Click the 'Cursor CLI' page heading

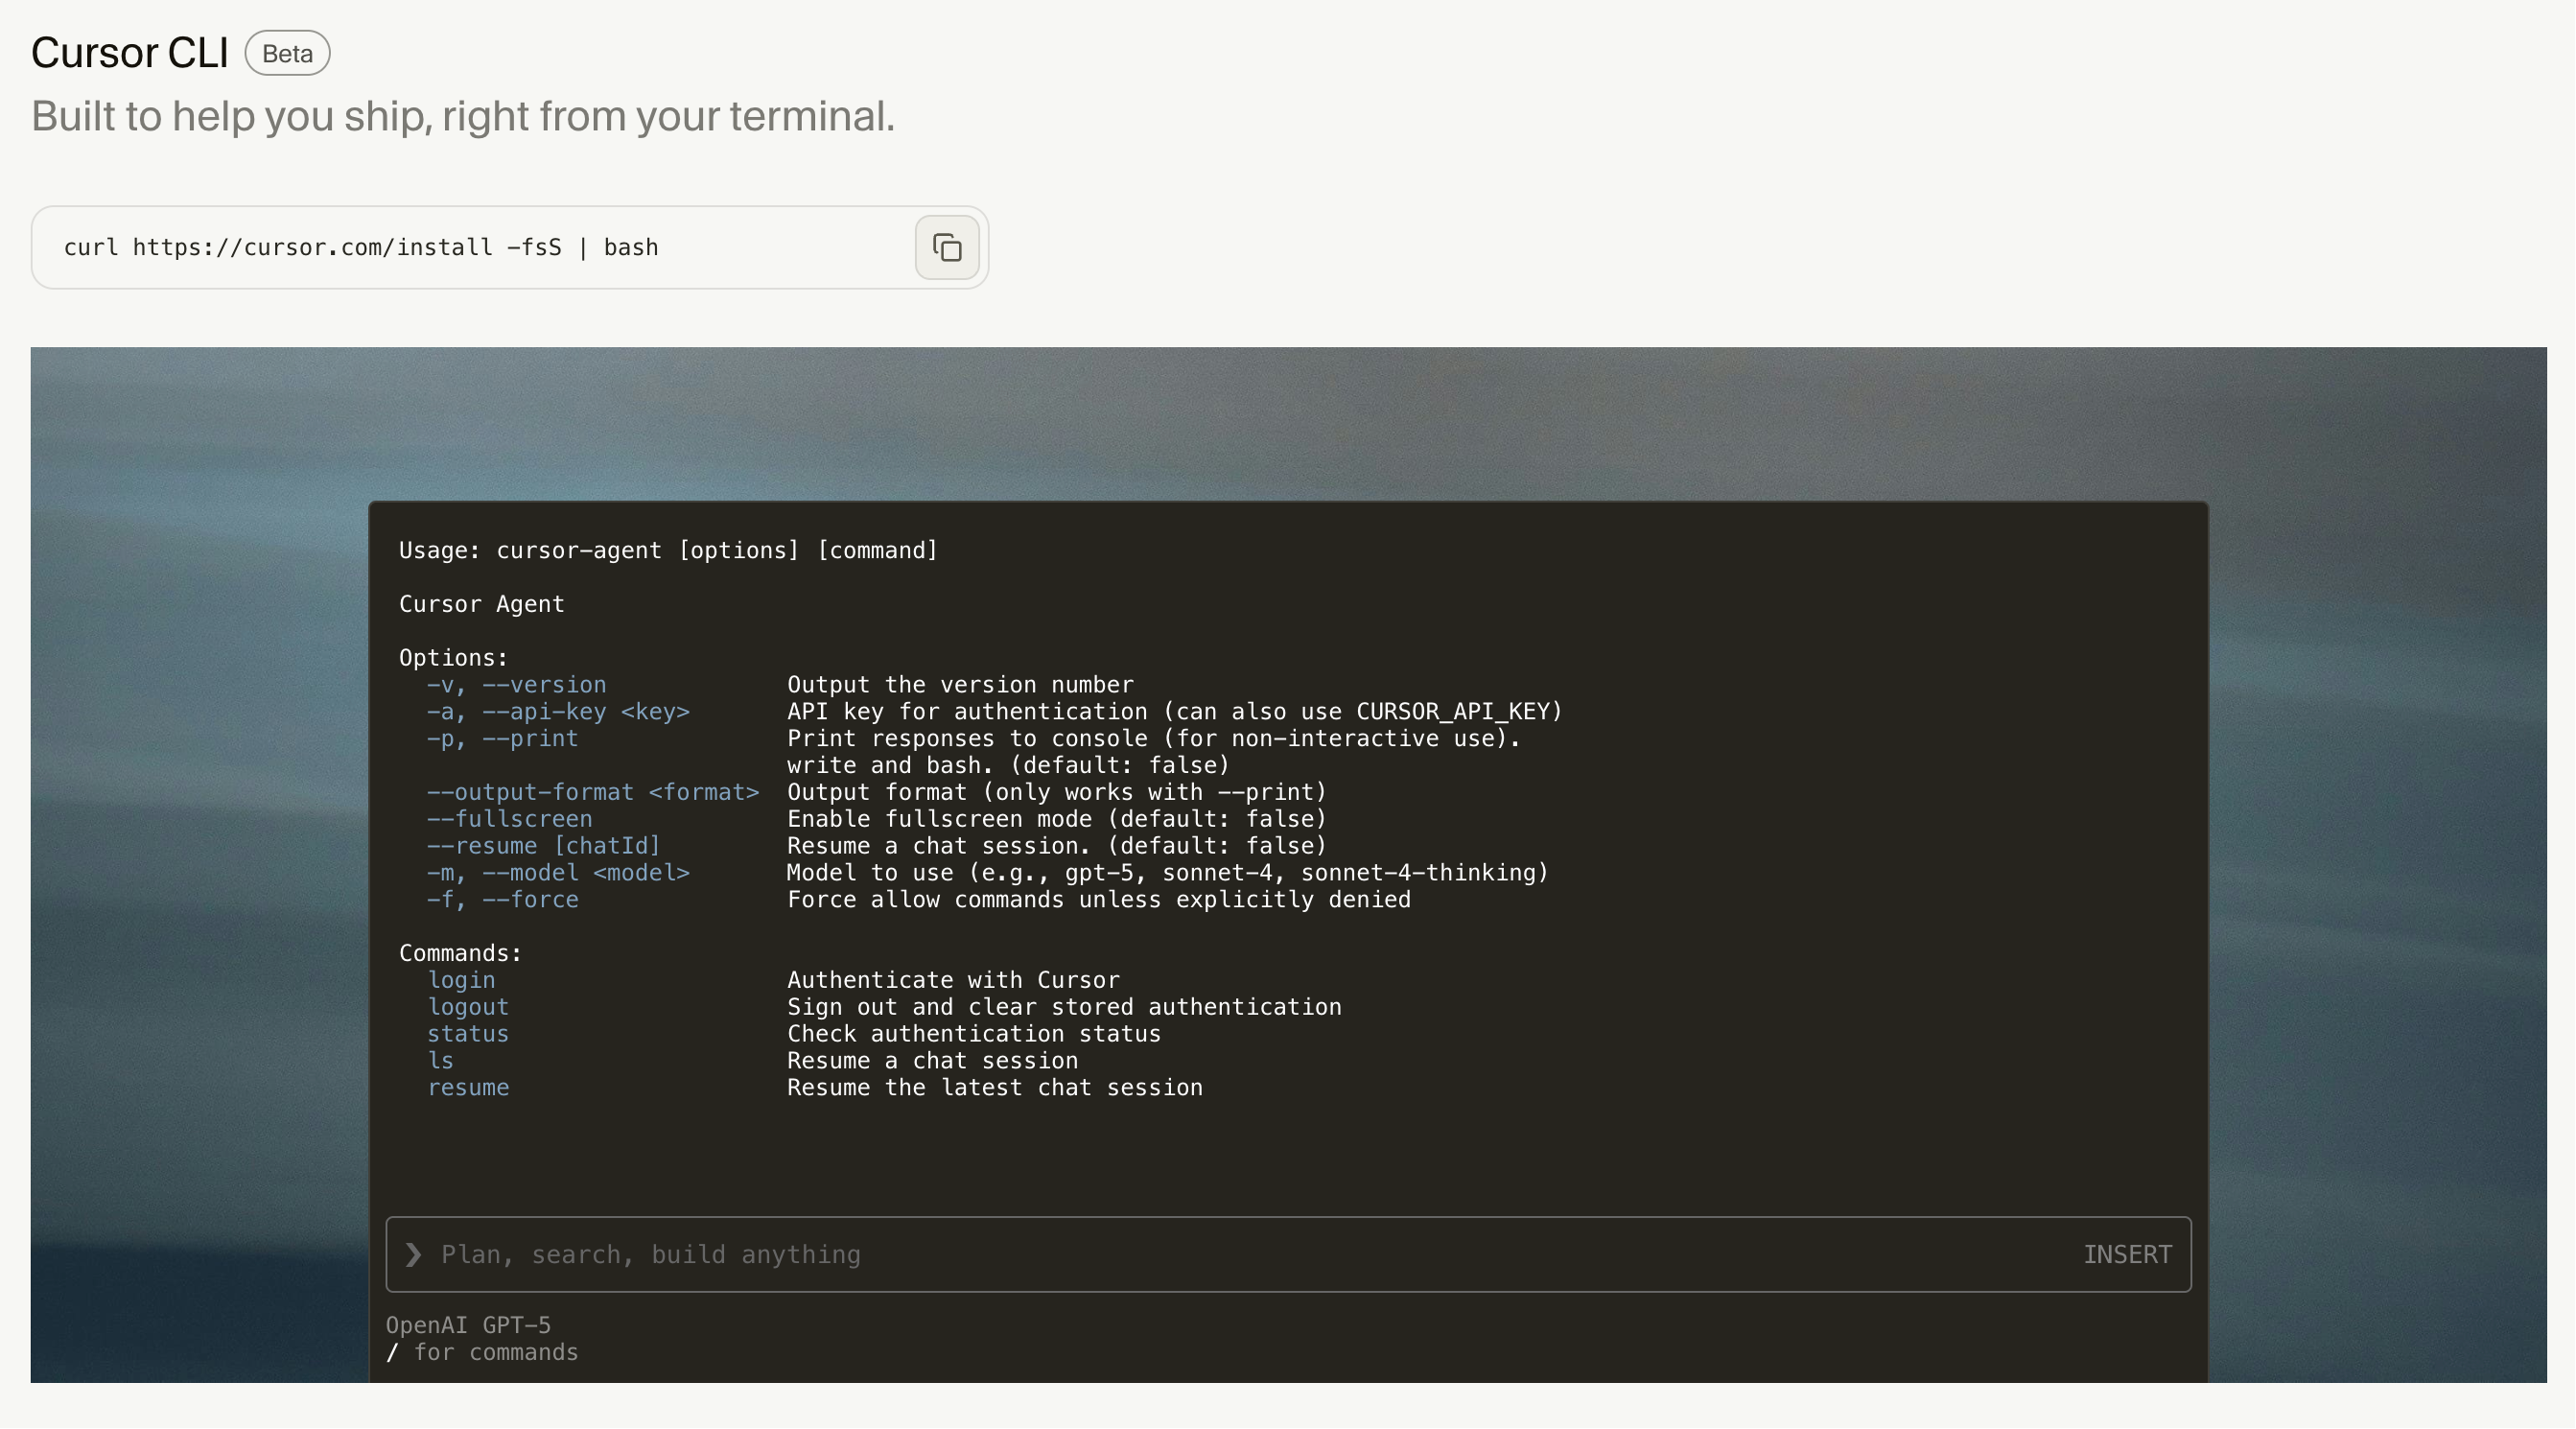(130, 53)
